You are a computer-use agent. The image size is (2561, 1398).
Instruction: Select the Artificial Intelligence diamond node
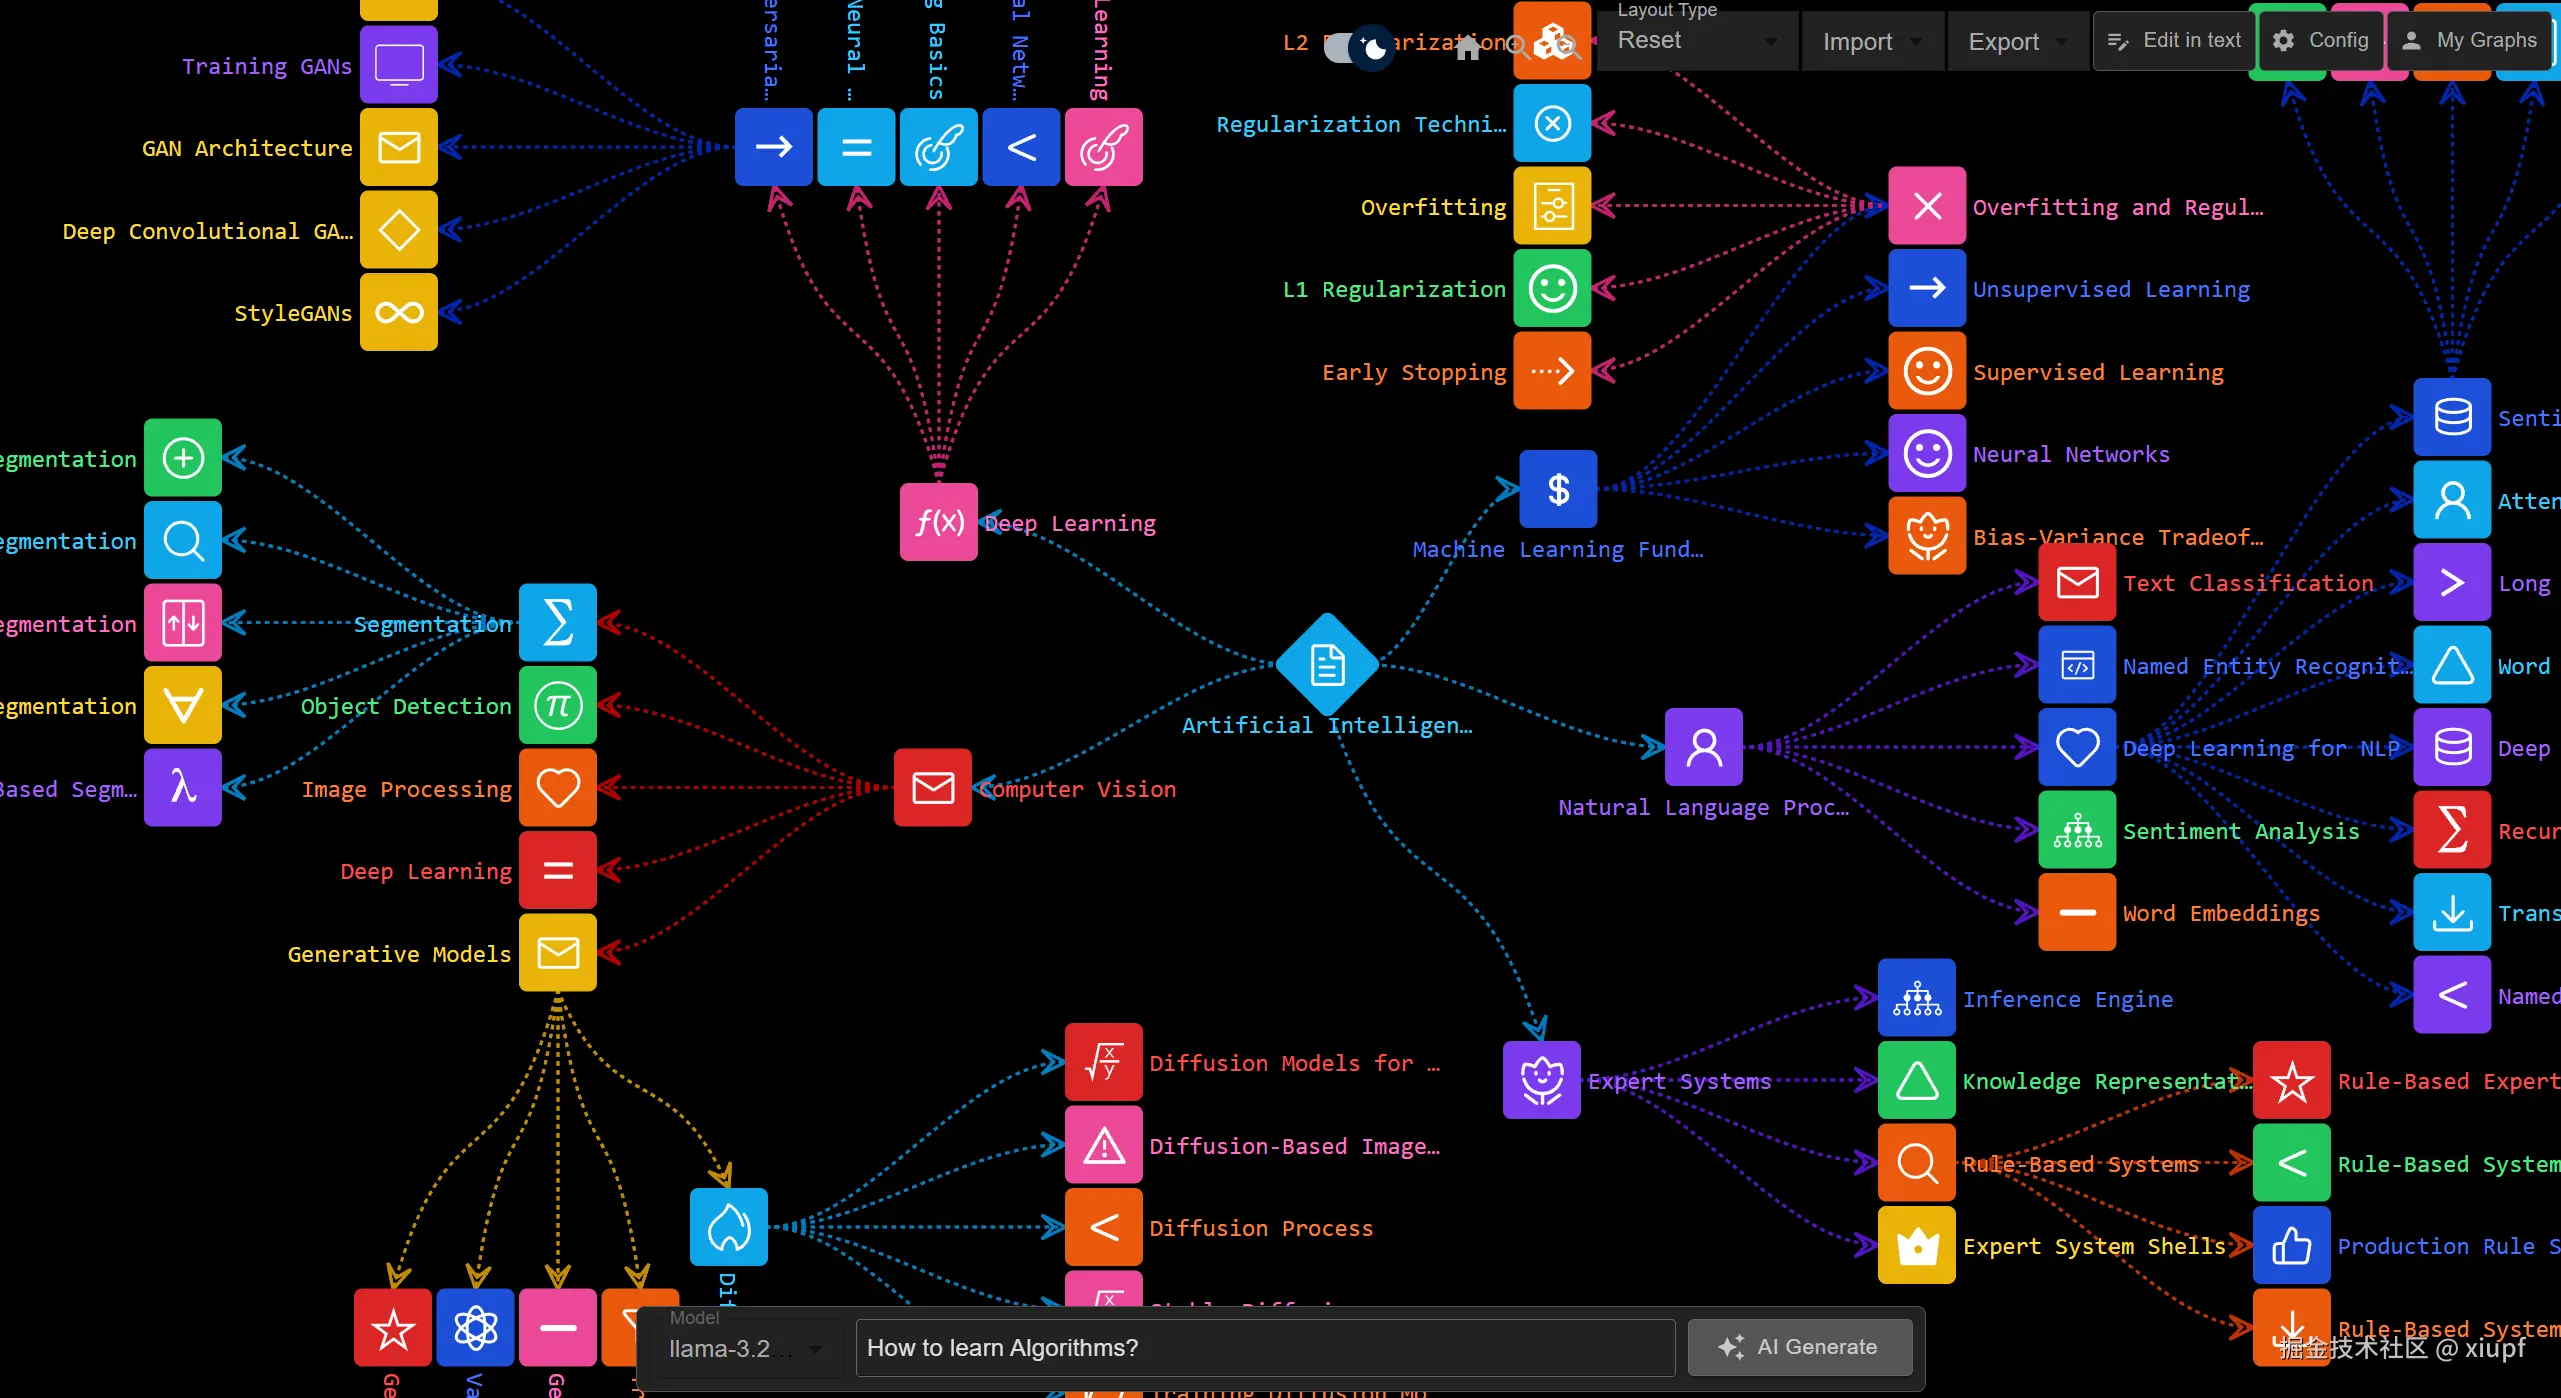point(1327,665)
